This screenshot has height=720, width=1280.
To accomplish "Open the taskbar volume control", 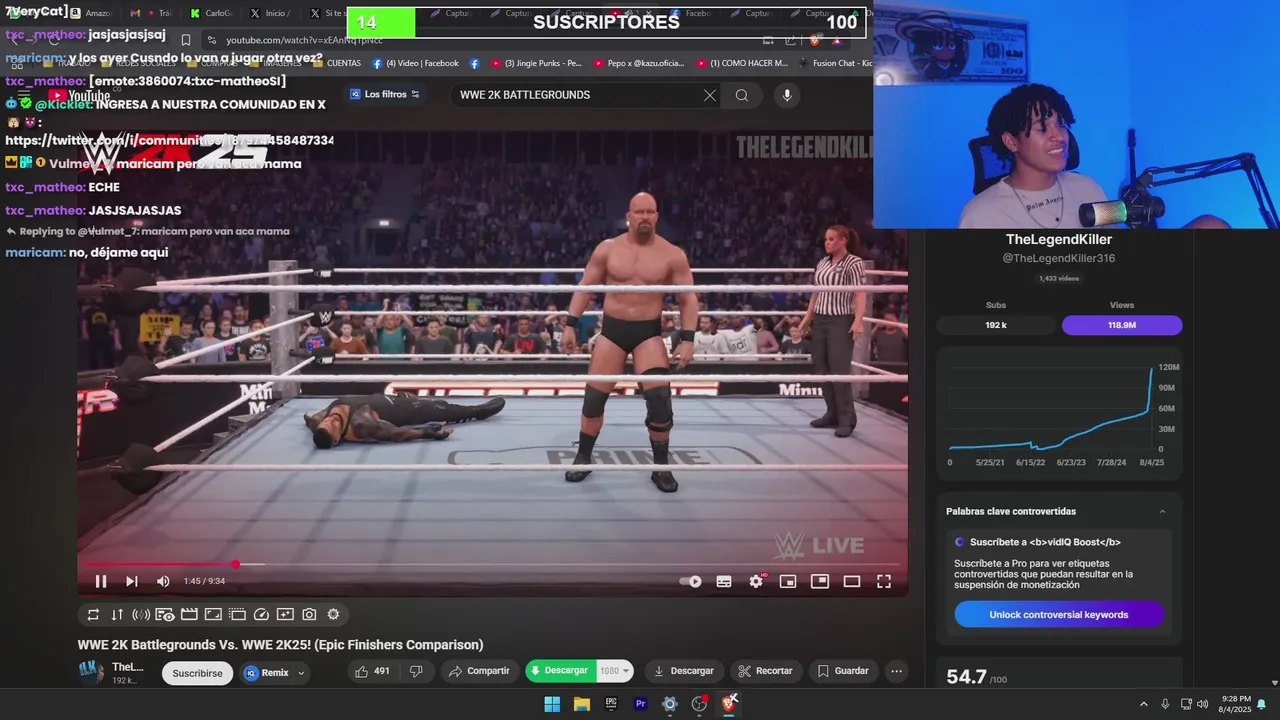I will (x=1202, y=704).
